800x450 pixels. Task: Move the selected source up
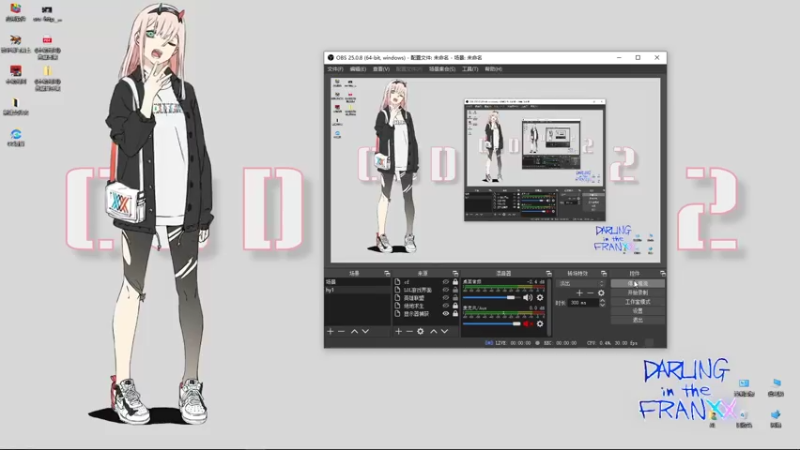click(434, 332)
